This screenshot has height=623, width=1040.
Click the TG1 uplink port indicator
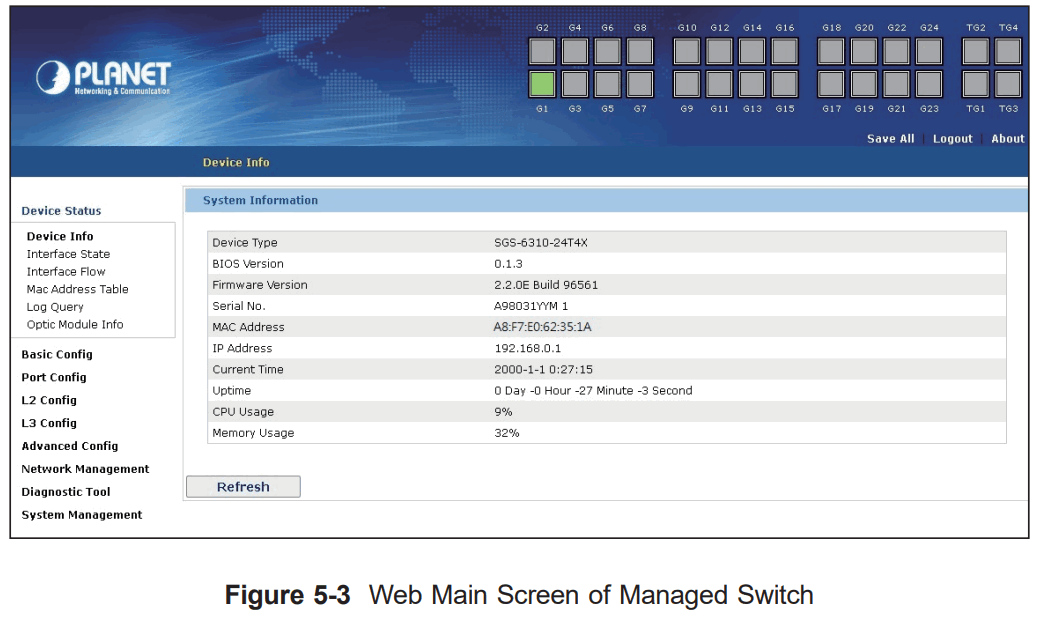point(975,84)
